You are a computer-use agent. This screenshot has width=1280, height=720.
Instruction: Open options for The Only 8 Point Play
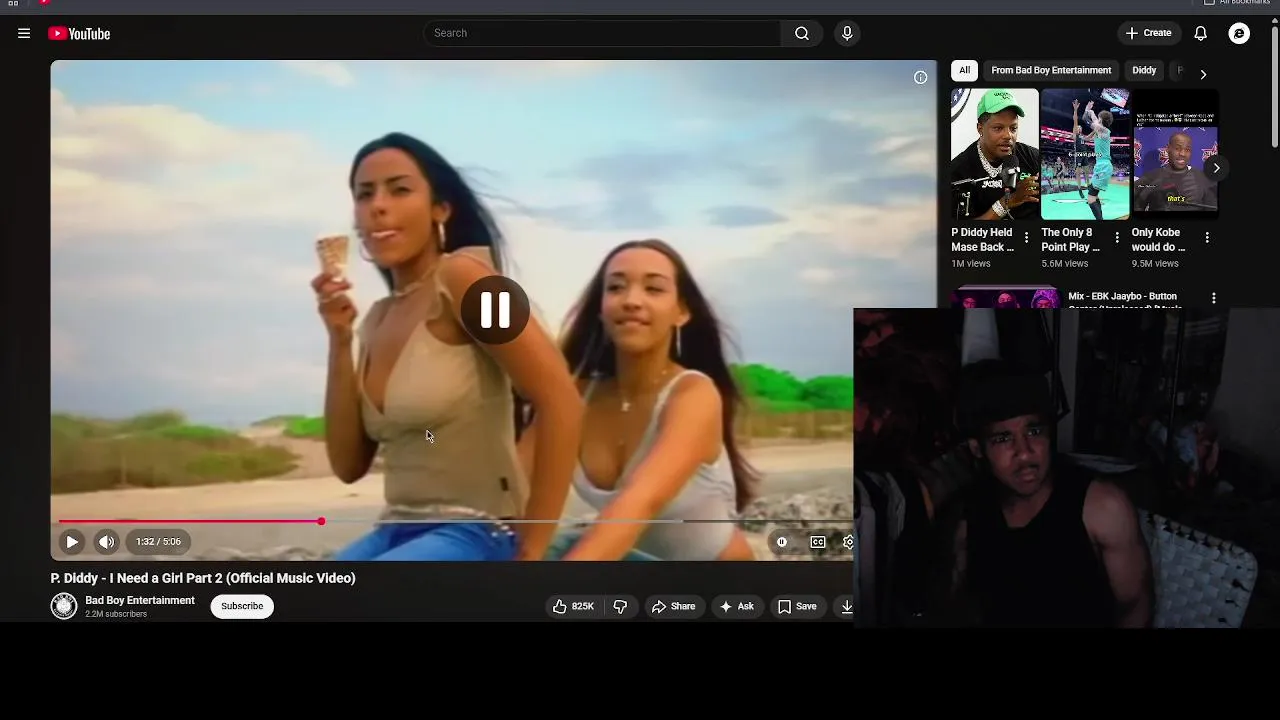[x=1117, y=238]
